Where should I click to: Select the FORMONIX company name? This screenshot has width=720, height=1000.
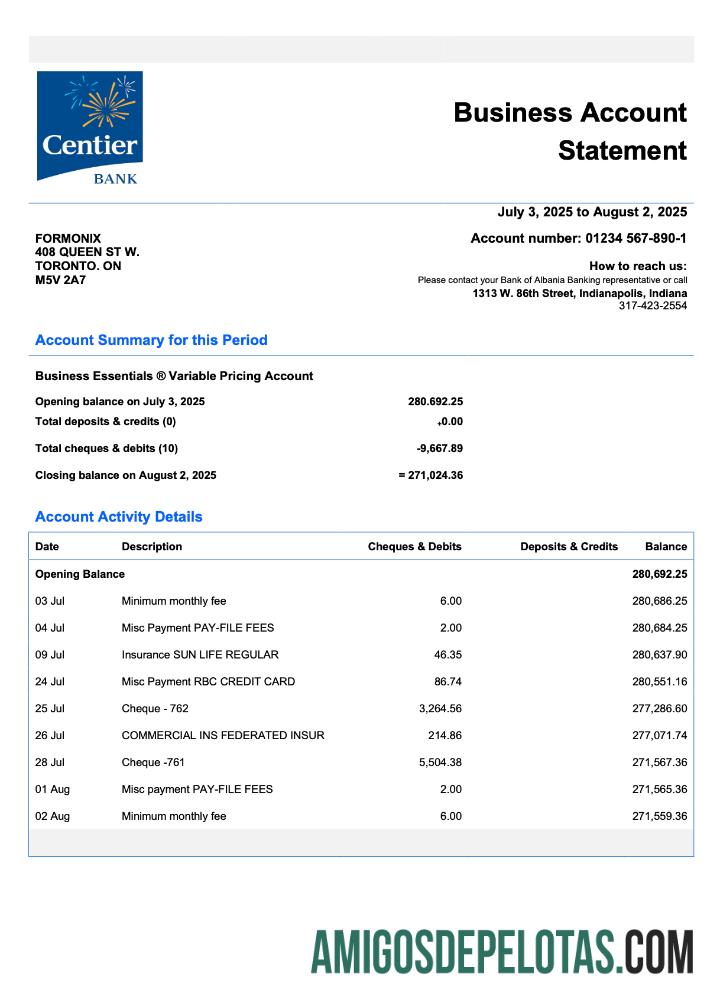click(68, 238)
